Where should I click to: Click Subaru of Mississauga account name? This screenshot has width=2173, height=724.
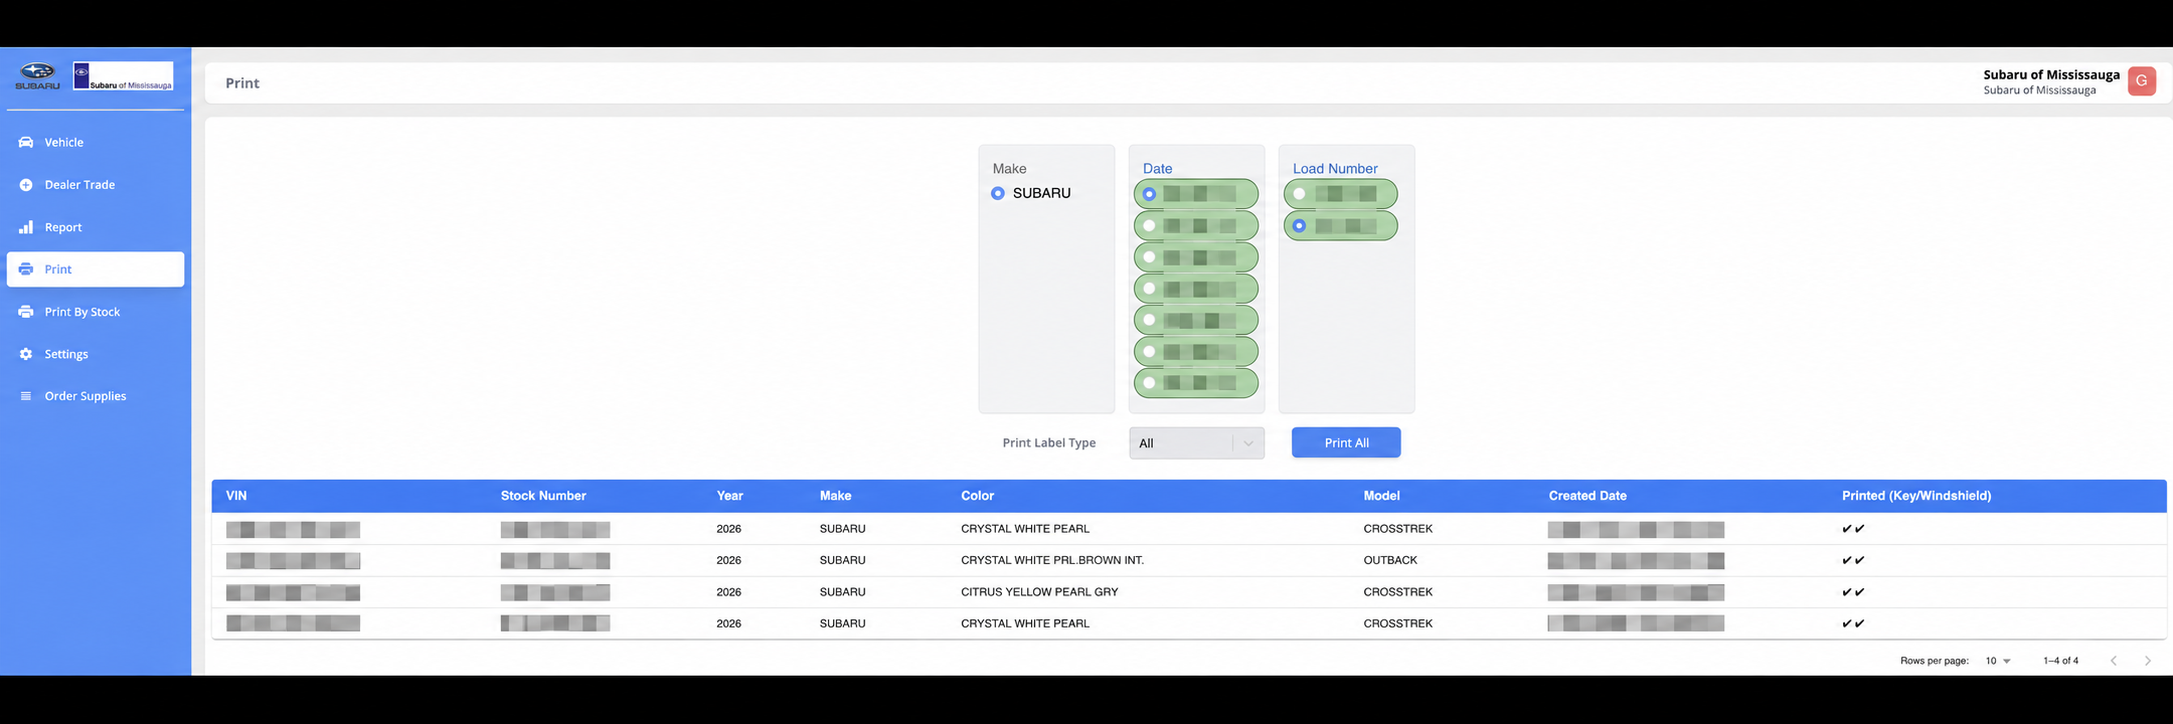click(x=2051, y=75)
